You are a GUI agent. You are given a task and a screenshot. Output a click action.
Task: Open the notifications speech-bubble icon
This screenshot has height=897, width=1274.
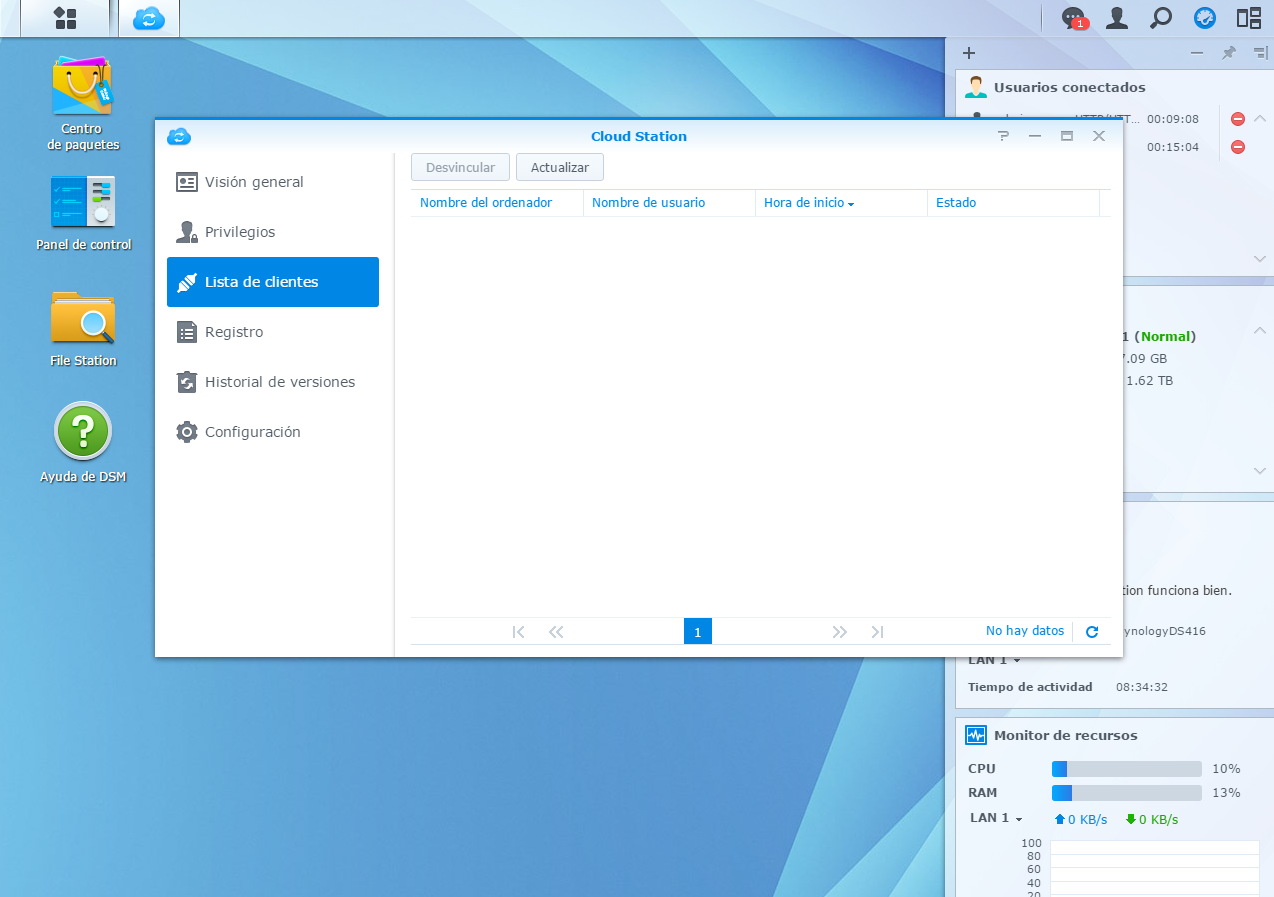[x=1074, y=18]
